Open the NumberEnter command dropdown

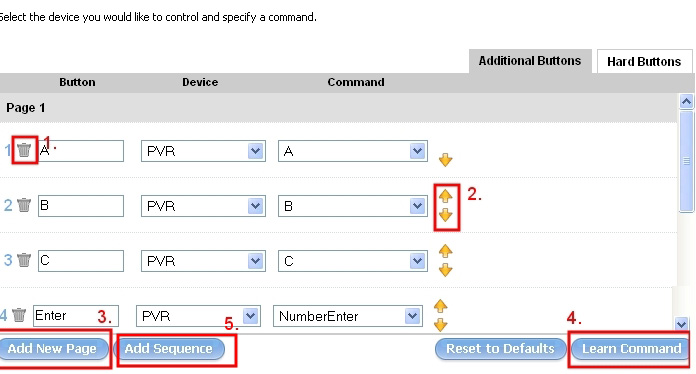412,316
